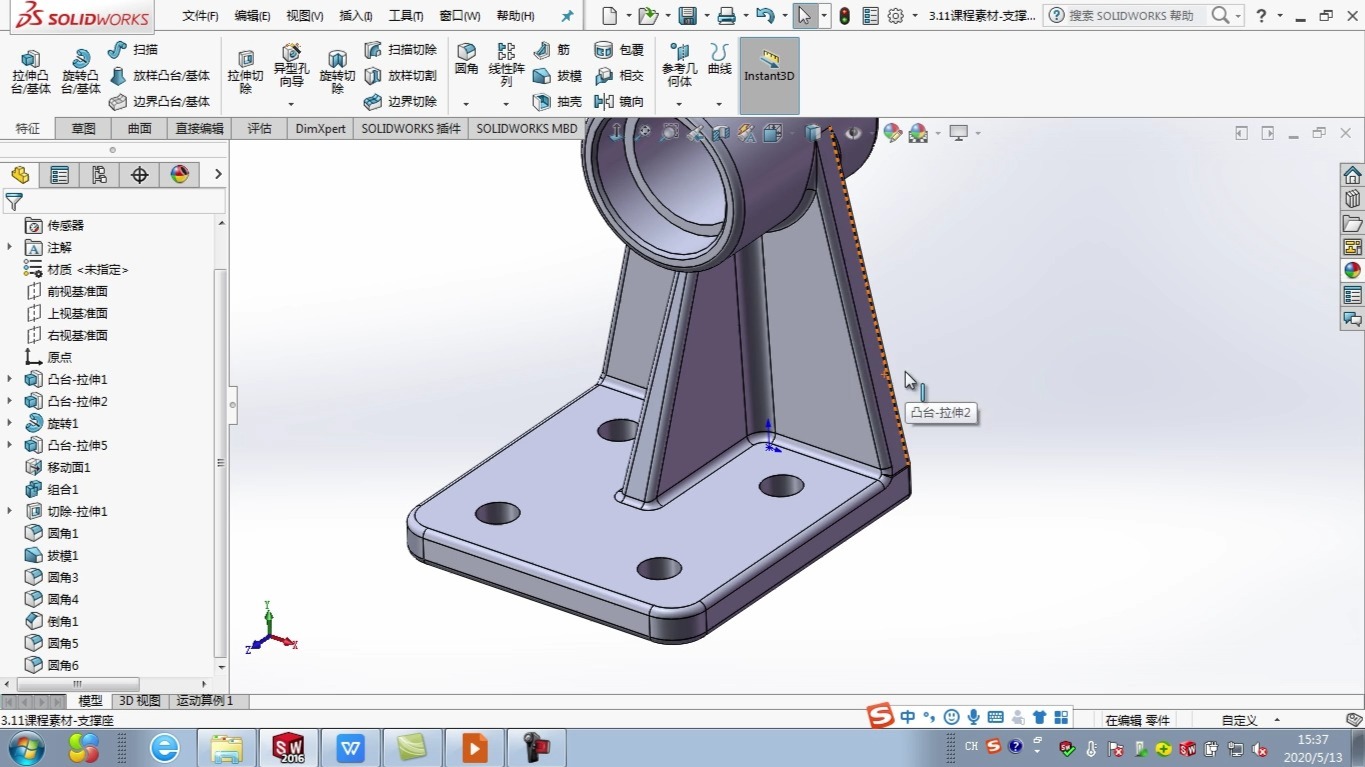This screenshot has height=767, width=1365.
Task: Open the 线性阵列 pattern dropdown arrow
Action: coord(506,104)
